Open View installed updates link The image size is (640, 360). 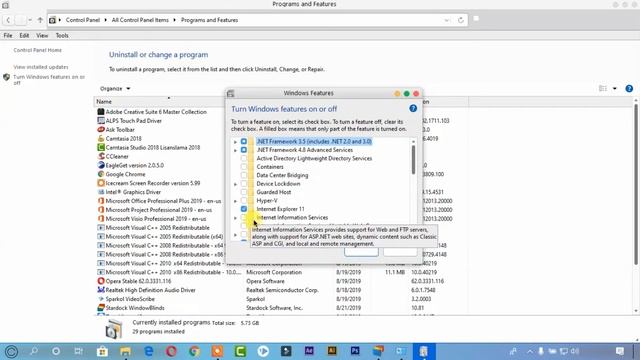pos(41,67)
